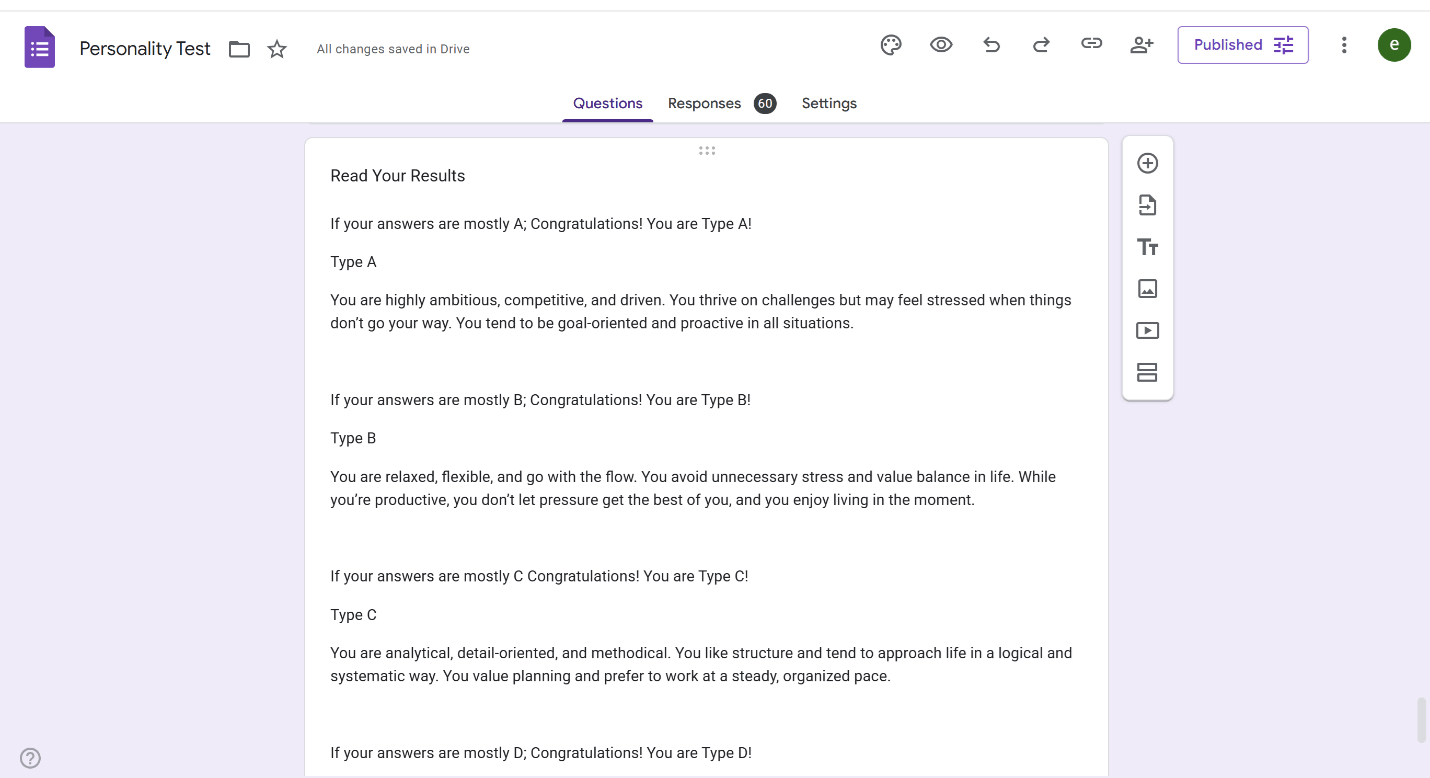Open the Settings tab
This screenshot has height=778, width=1430.
coord(829,103)
